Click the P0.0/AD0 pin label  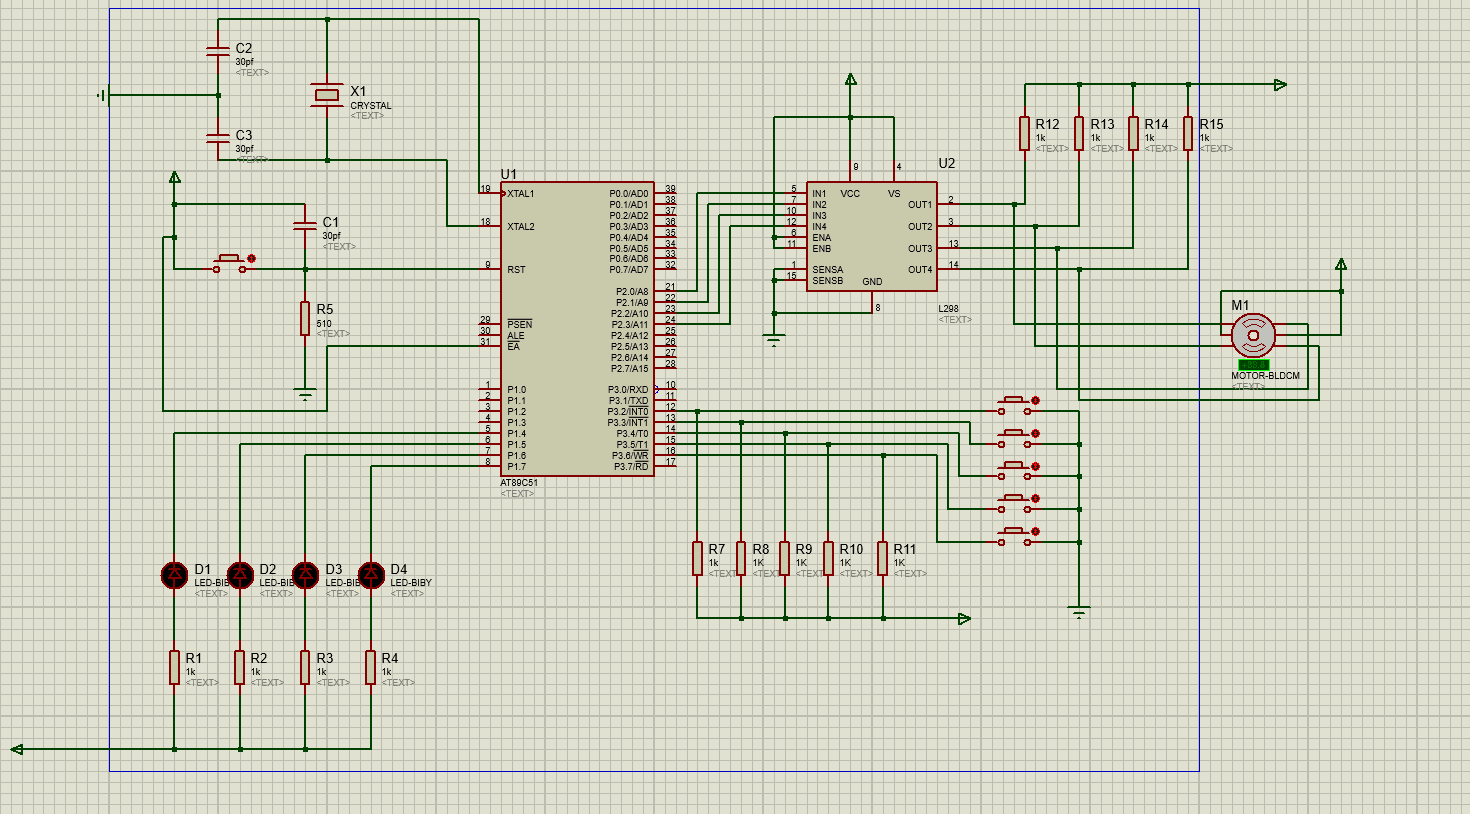click(x=628, y=194)
